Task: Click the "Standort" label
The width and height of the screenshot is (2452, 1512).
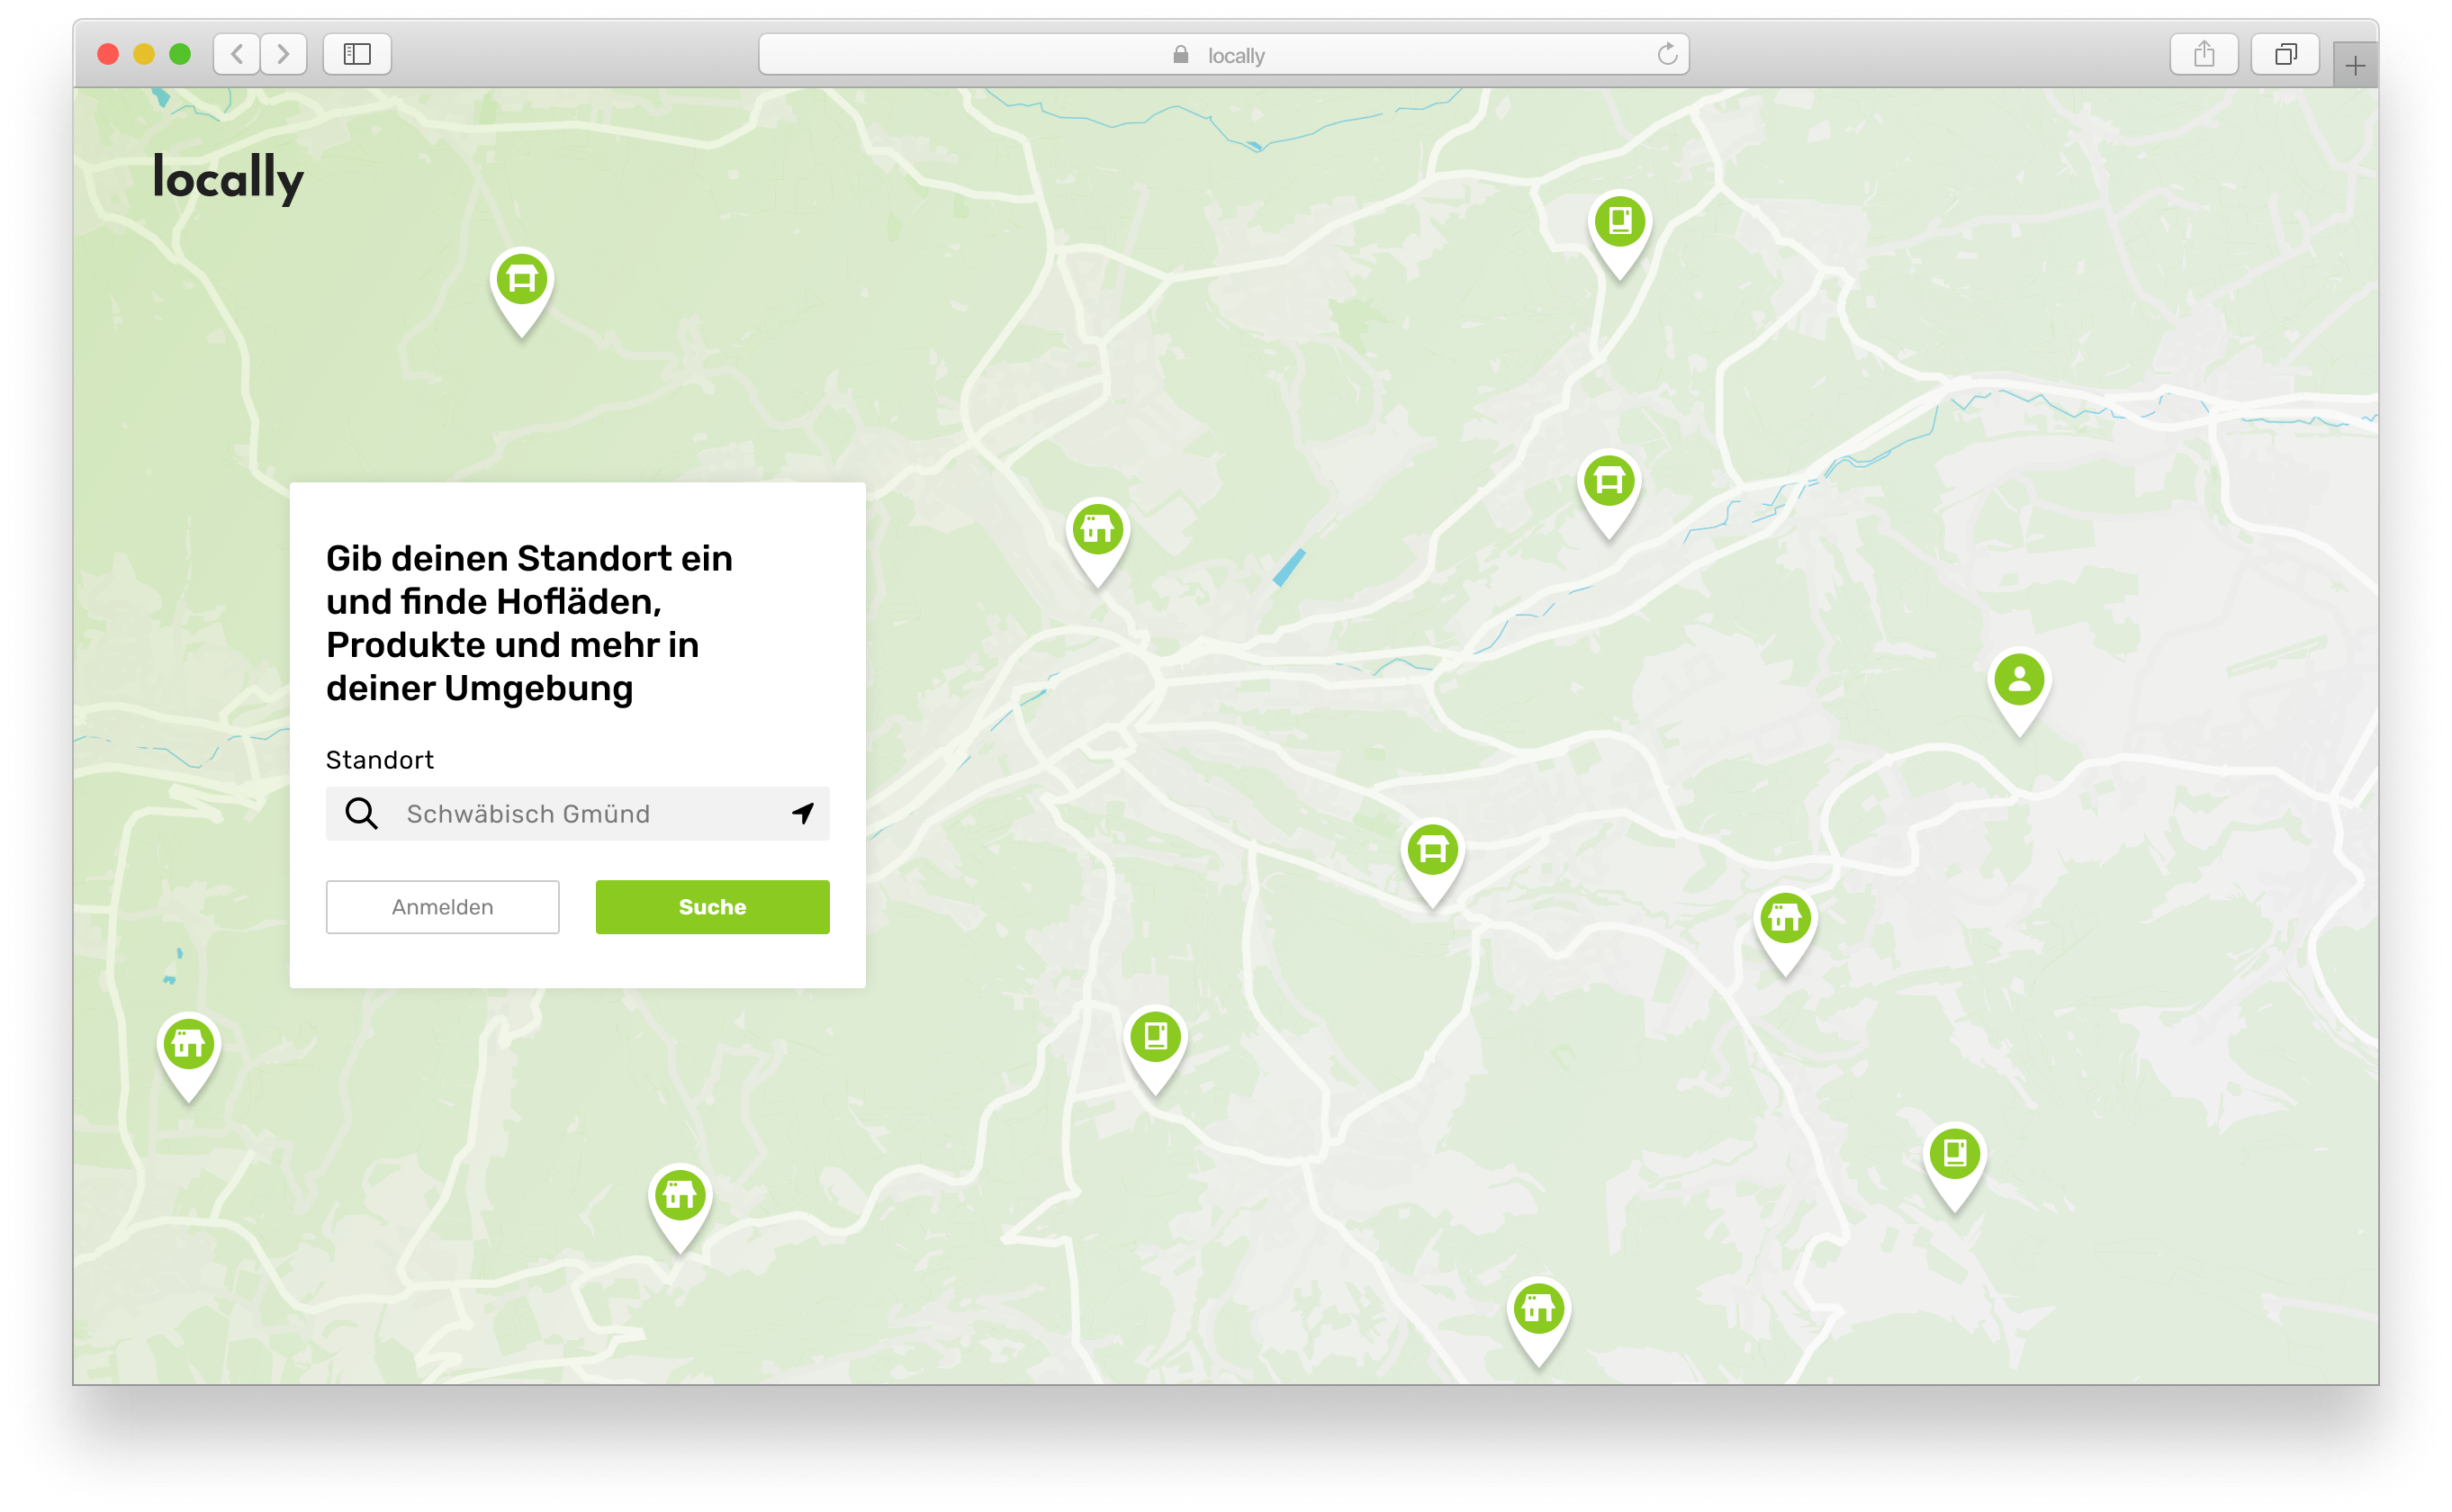Action: point(380,759)
